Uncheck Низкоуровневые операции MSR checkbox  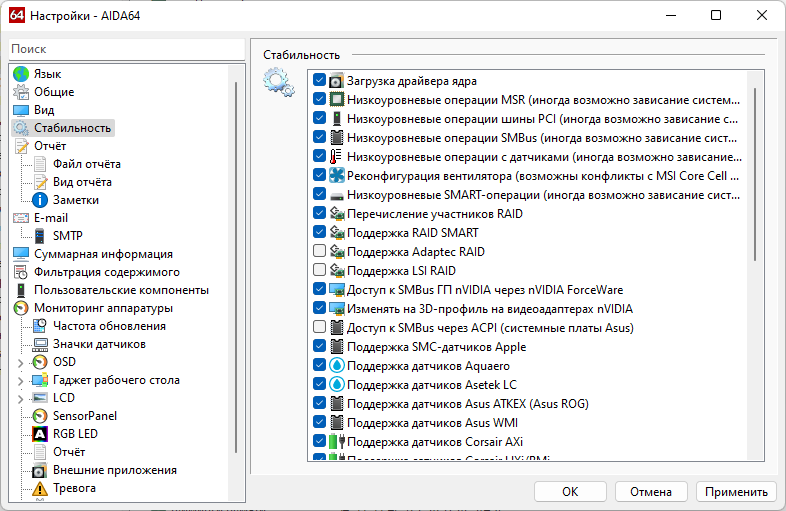[319, 99]
